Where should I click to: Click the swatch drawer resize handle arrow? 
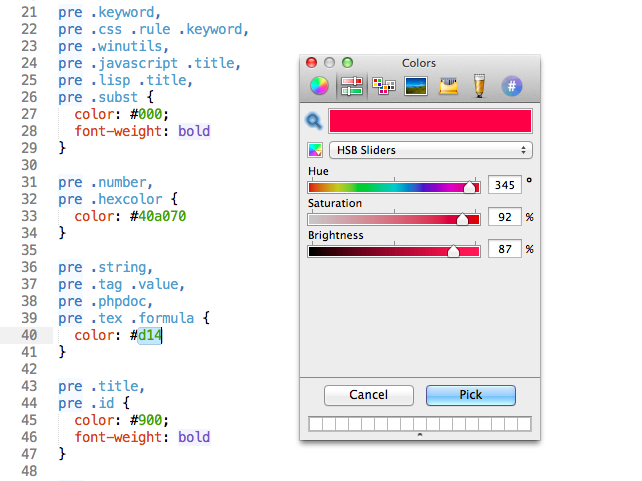click(x=420, y=435)
